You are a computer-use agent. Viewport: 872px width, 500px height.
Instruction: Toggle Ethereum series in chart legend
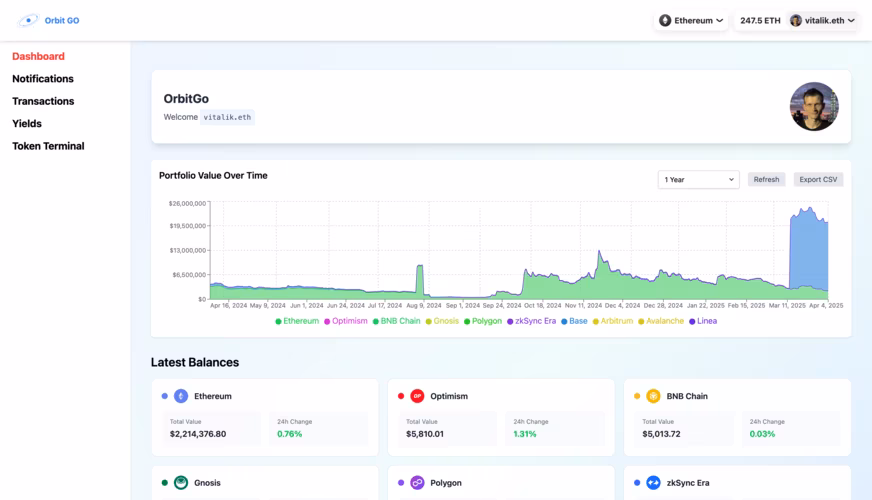click(297, 321)
